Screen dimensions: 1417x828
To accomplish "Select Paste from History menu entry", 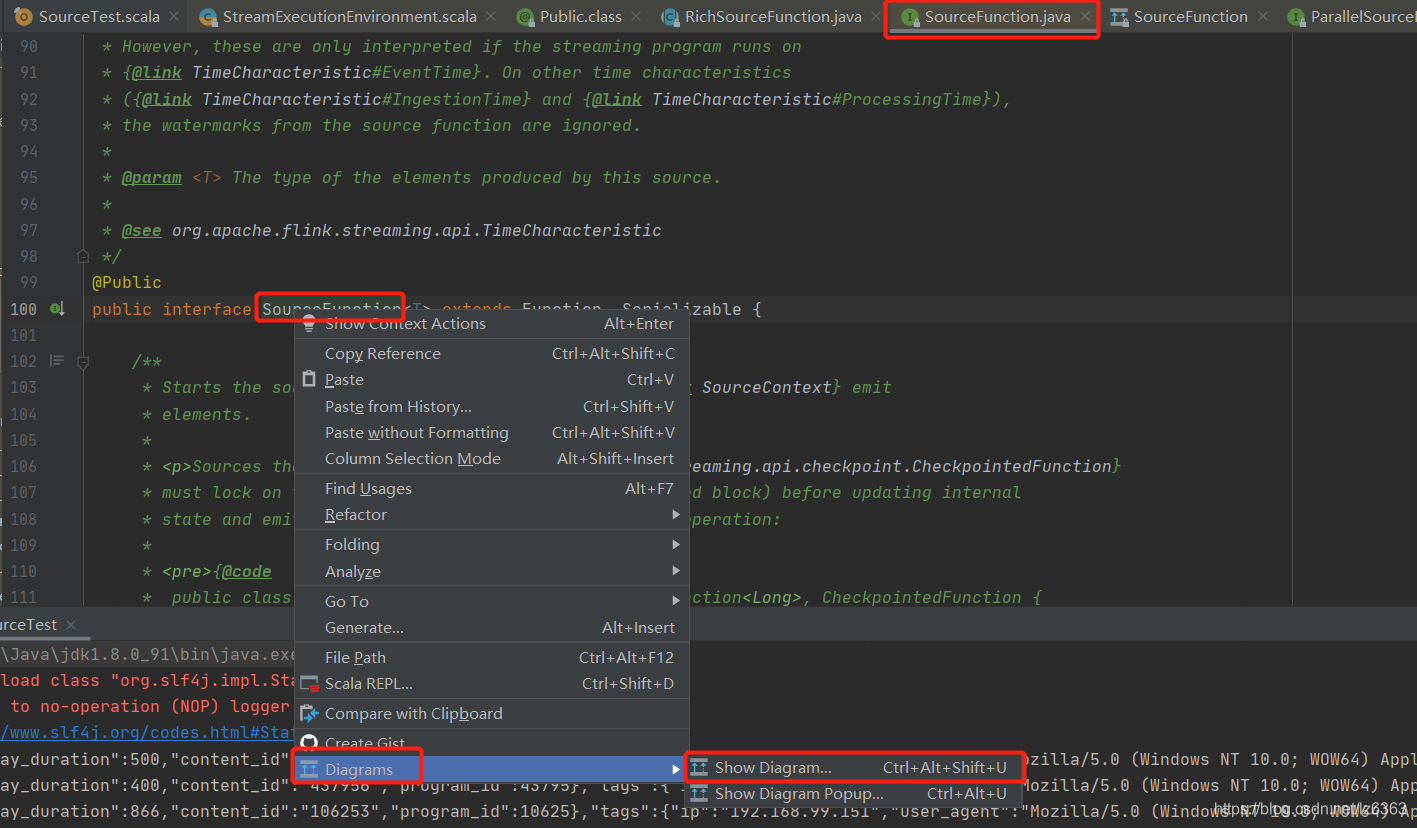I will click(x=492, y=406).
